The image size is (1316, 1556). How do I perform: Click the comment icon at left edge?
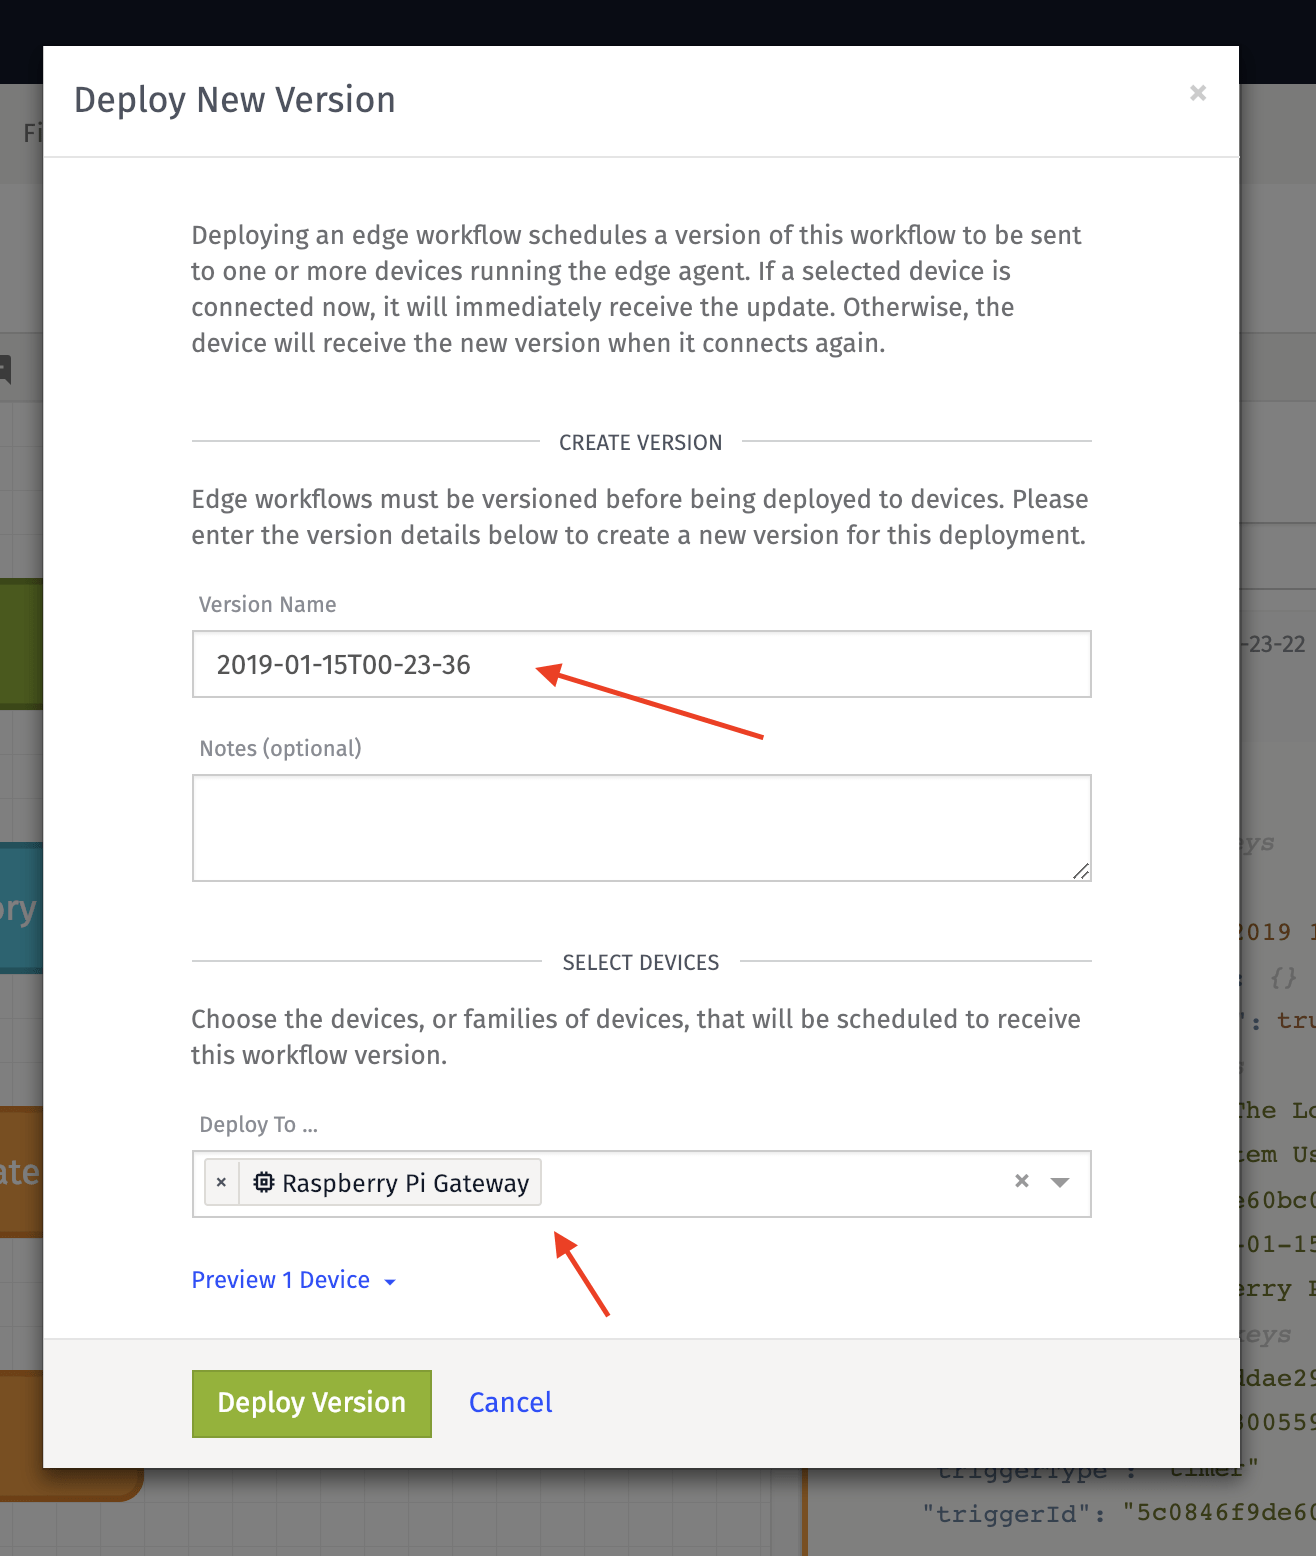(x=5, y=369)
